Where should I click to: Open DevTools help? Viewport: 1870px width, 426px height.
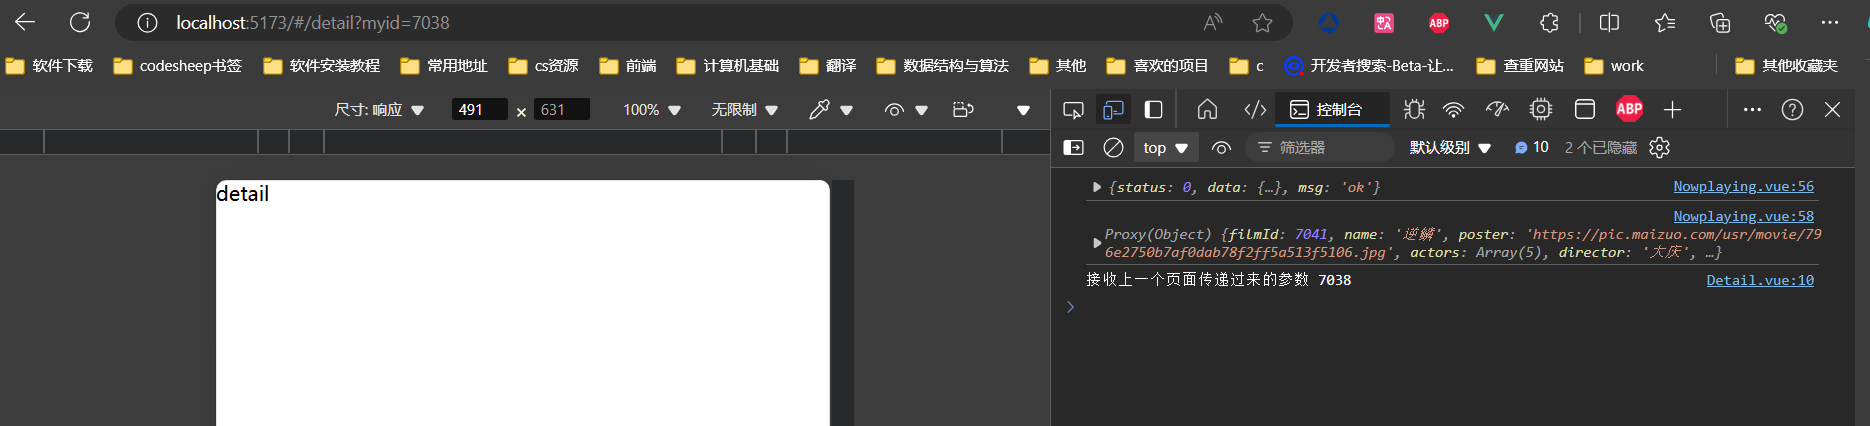click(1792, 109)
